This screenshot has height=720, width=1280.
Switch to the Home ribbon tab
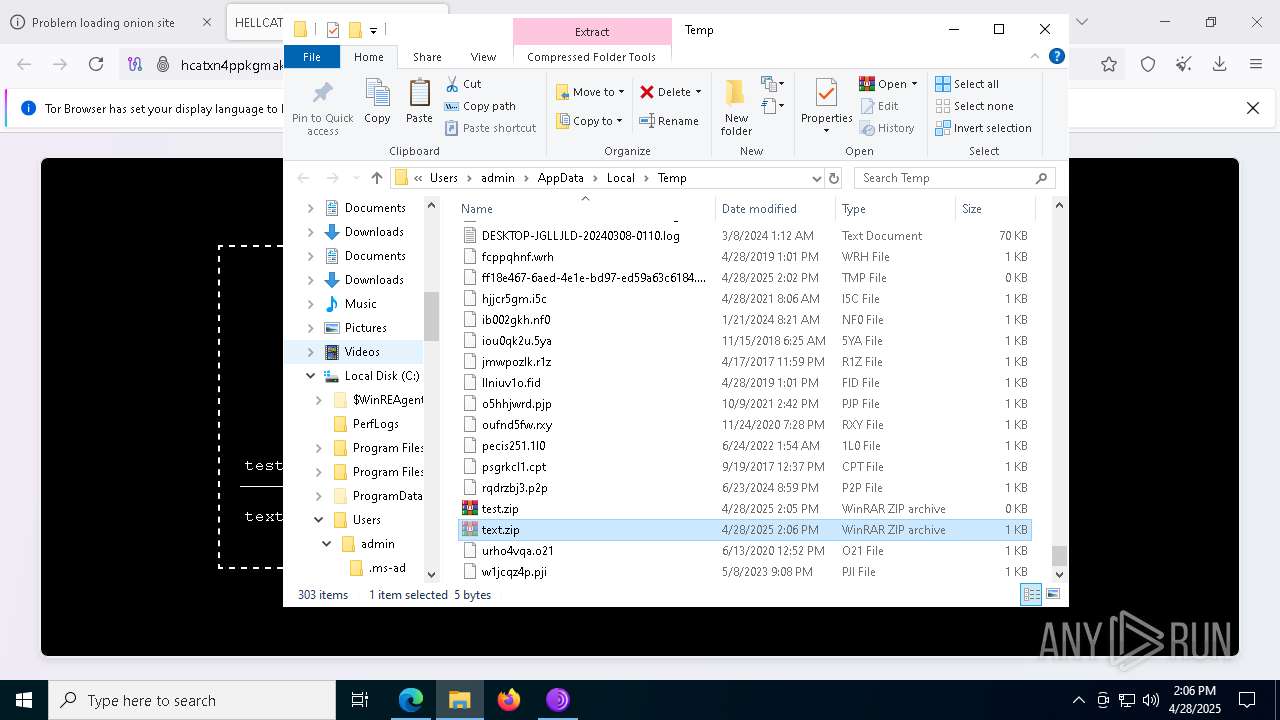369,57
